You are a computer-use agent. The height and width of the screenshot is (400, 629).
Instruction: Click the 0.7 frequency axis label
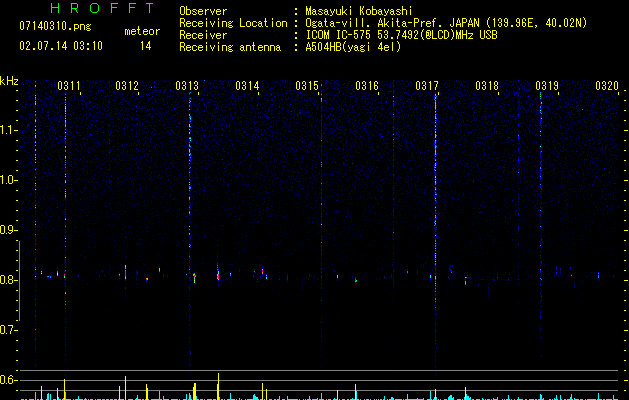(7, 330)
